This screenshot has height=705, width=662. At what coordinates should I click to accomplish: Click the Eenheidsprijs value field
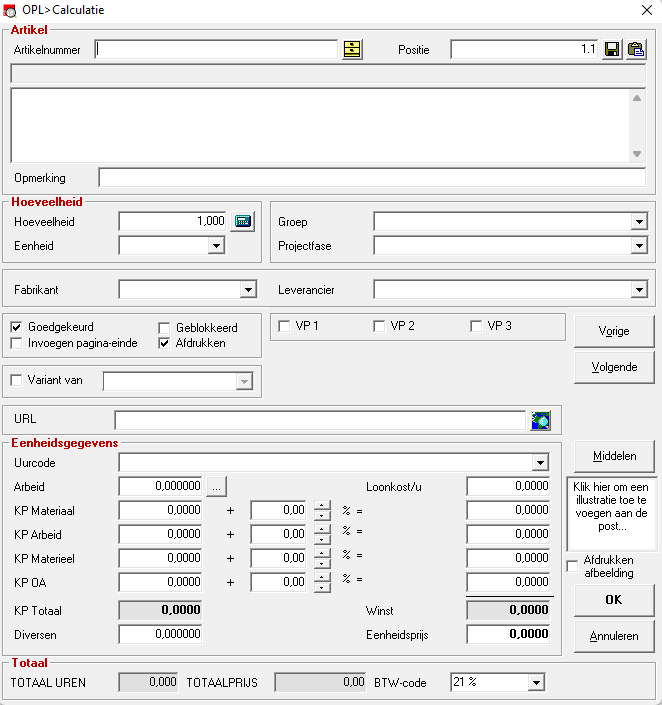click(x=508, y=634)
